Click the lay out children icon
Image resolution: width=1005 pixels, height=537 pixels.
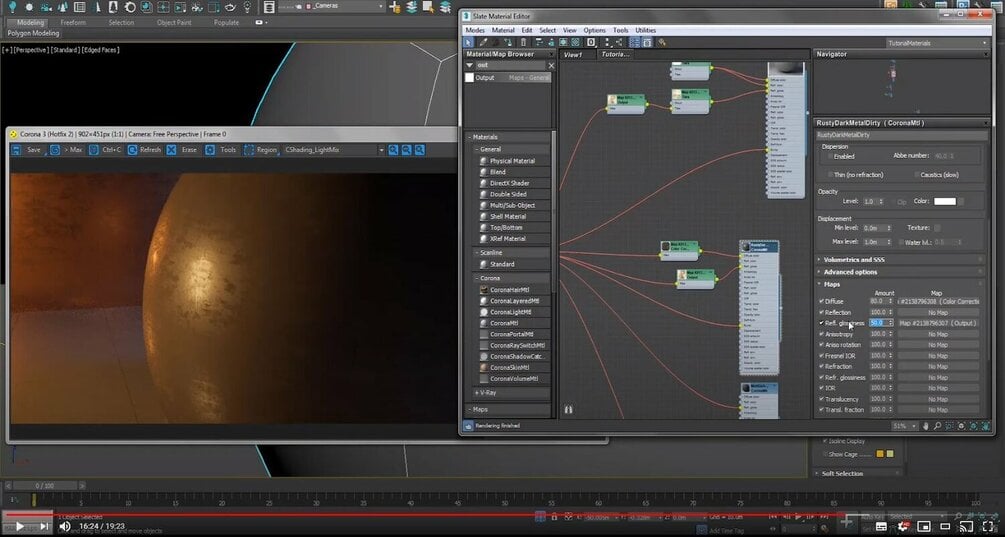pyautogui.click(x=619, y=42)
